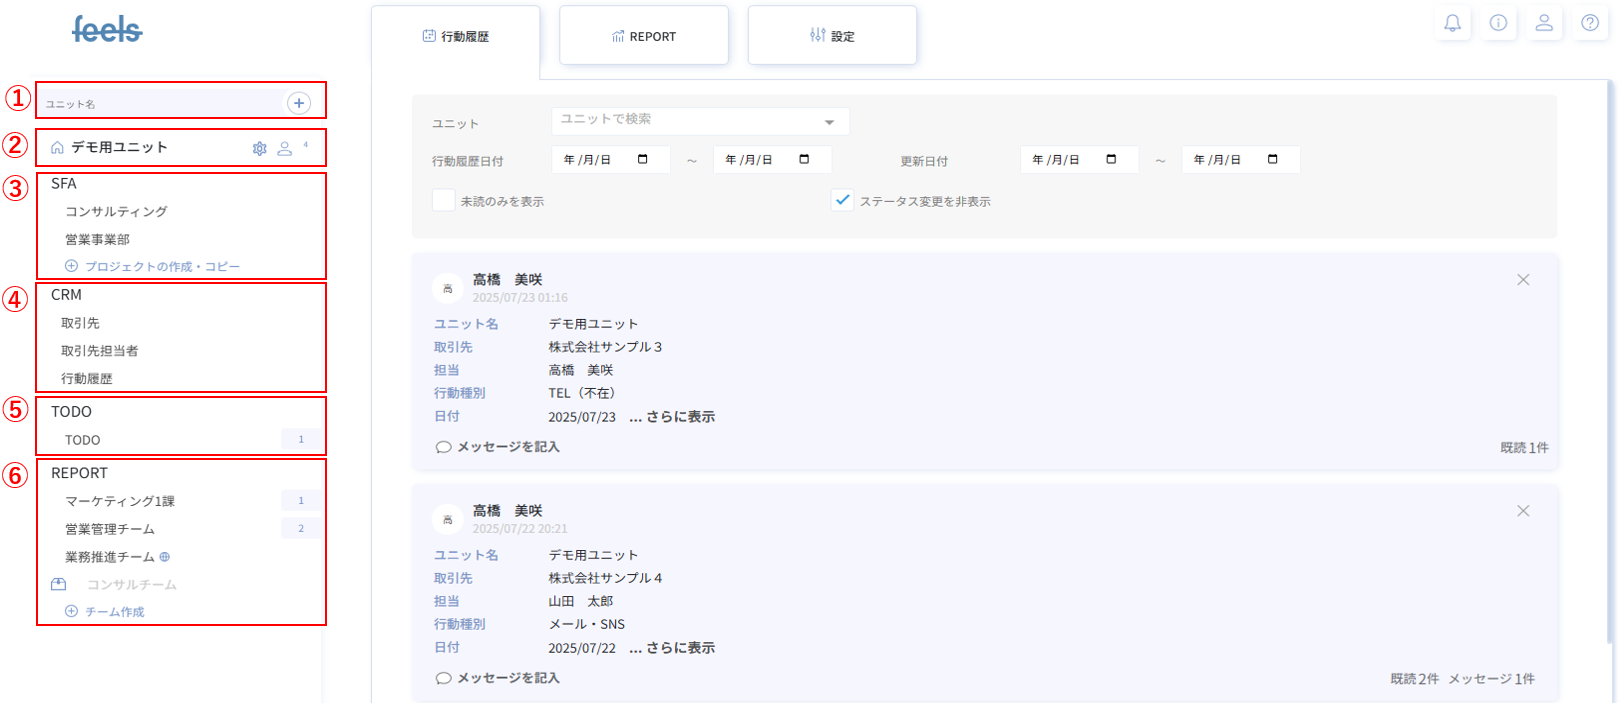Click the ユニット名 search field
Viewport: 1623px width, 703px height.
[x=160, y=103]
